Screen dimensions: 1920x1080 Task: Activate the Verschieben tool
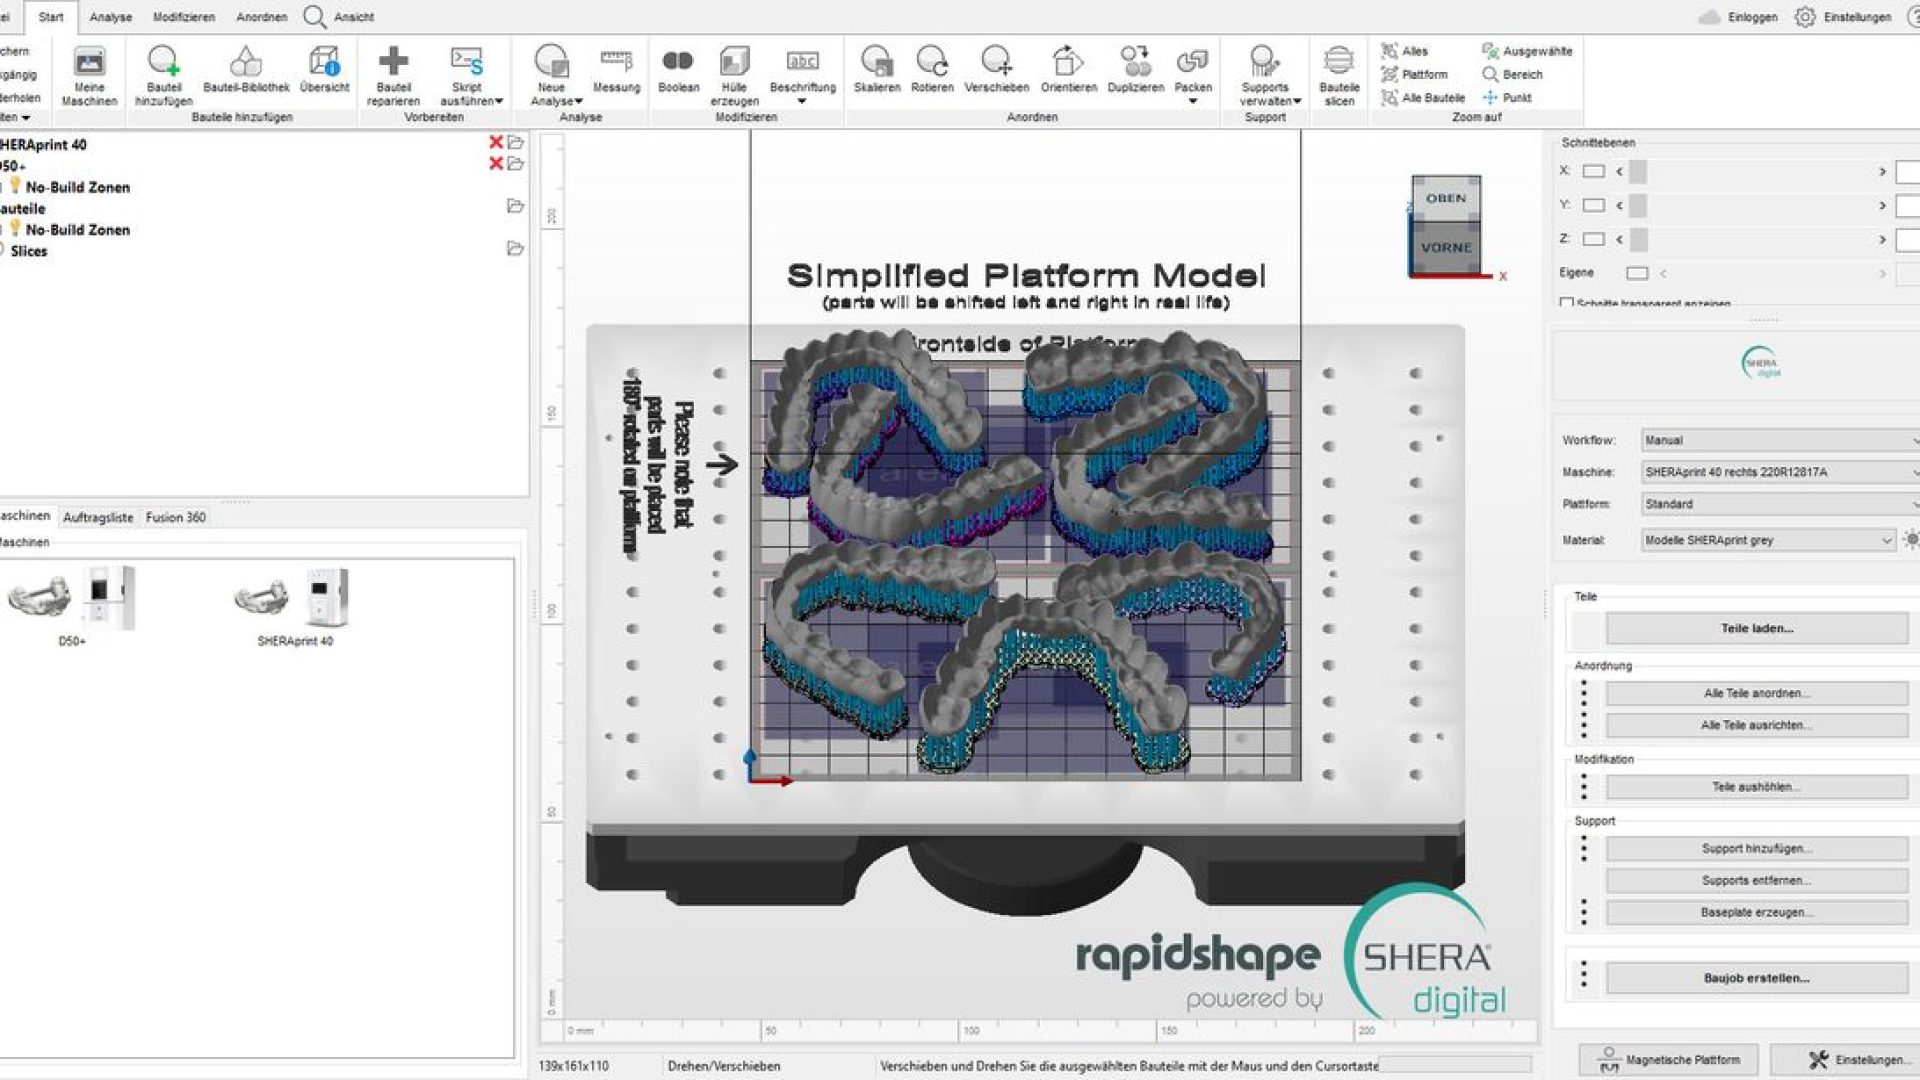click(996, 70)
